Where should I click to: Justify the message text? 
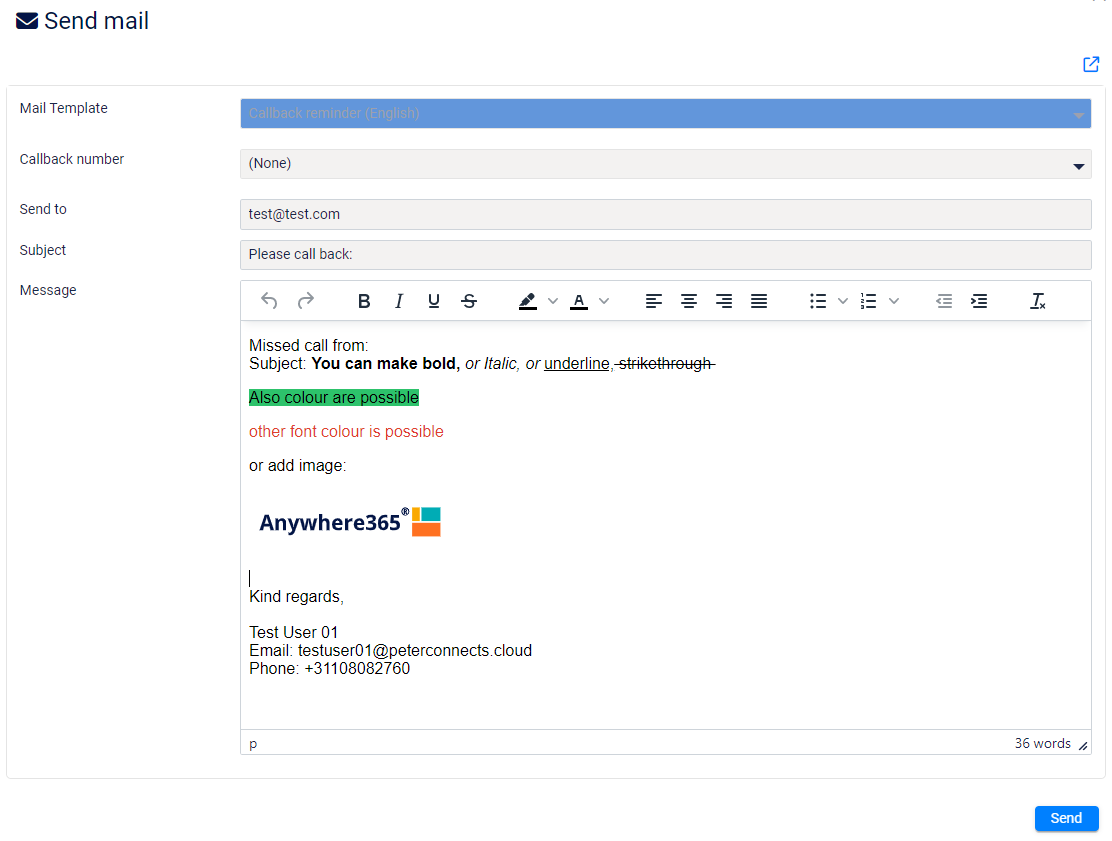coord(759,301)
